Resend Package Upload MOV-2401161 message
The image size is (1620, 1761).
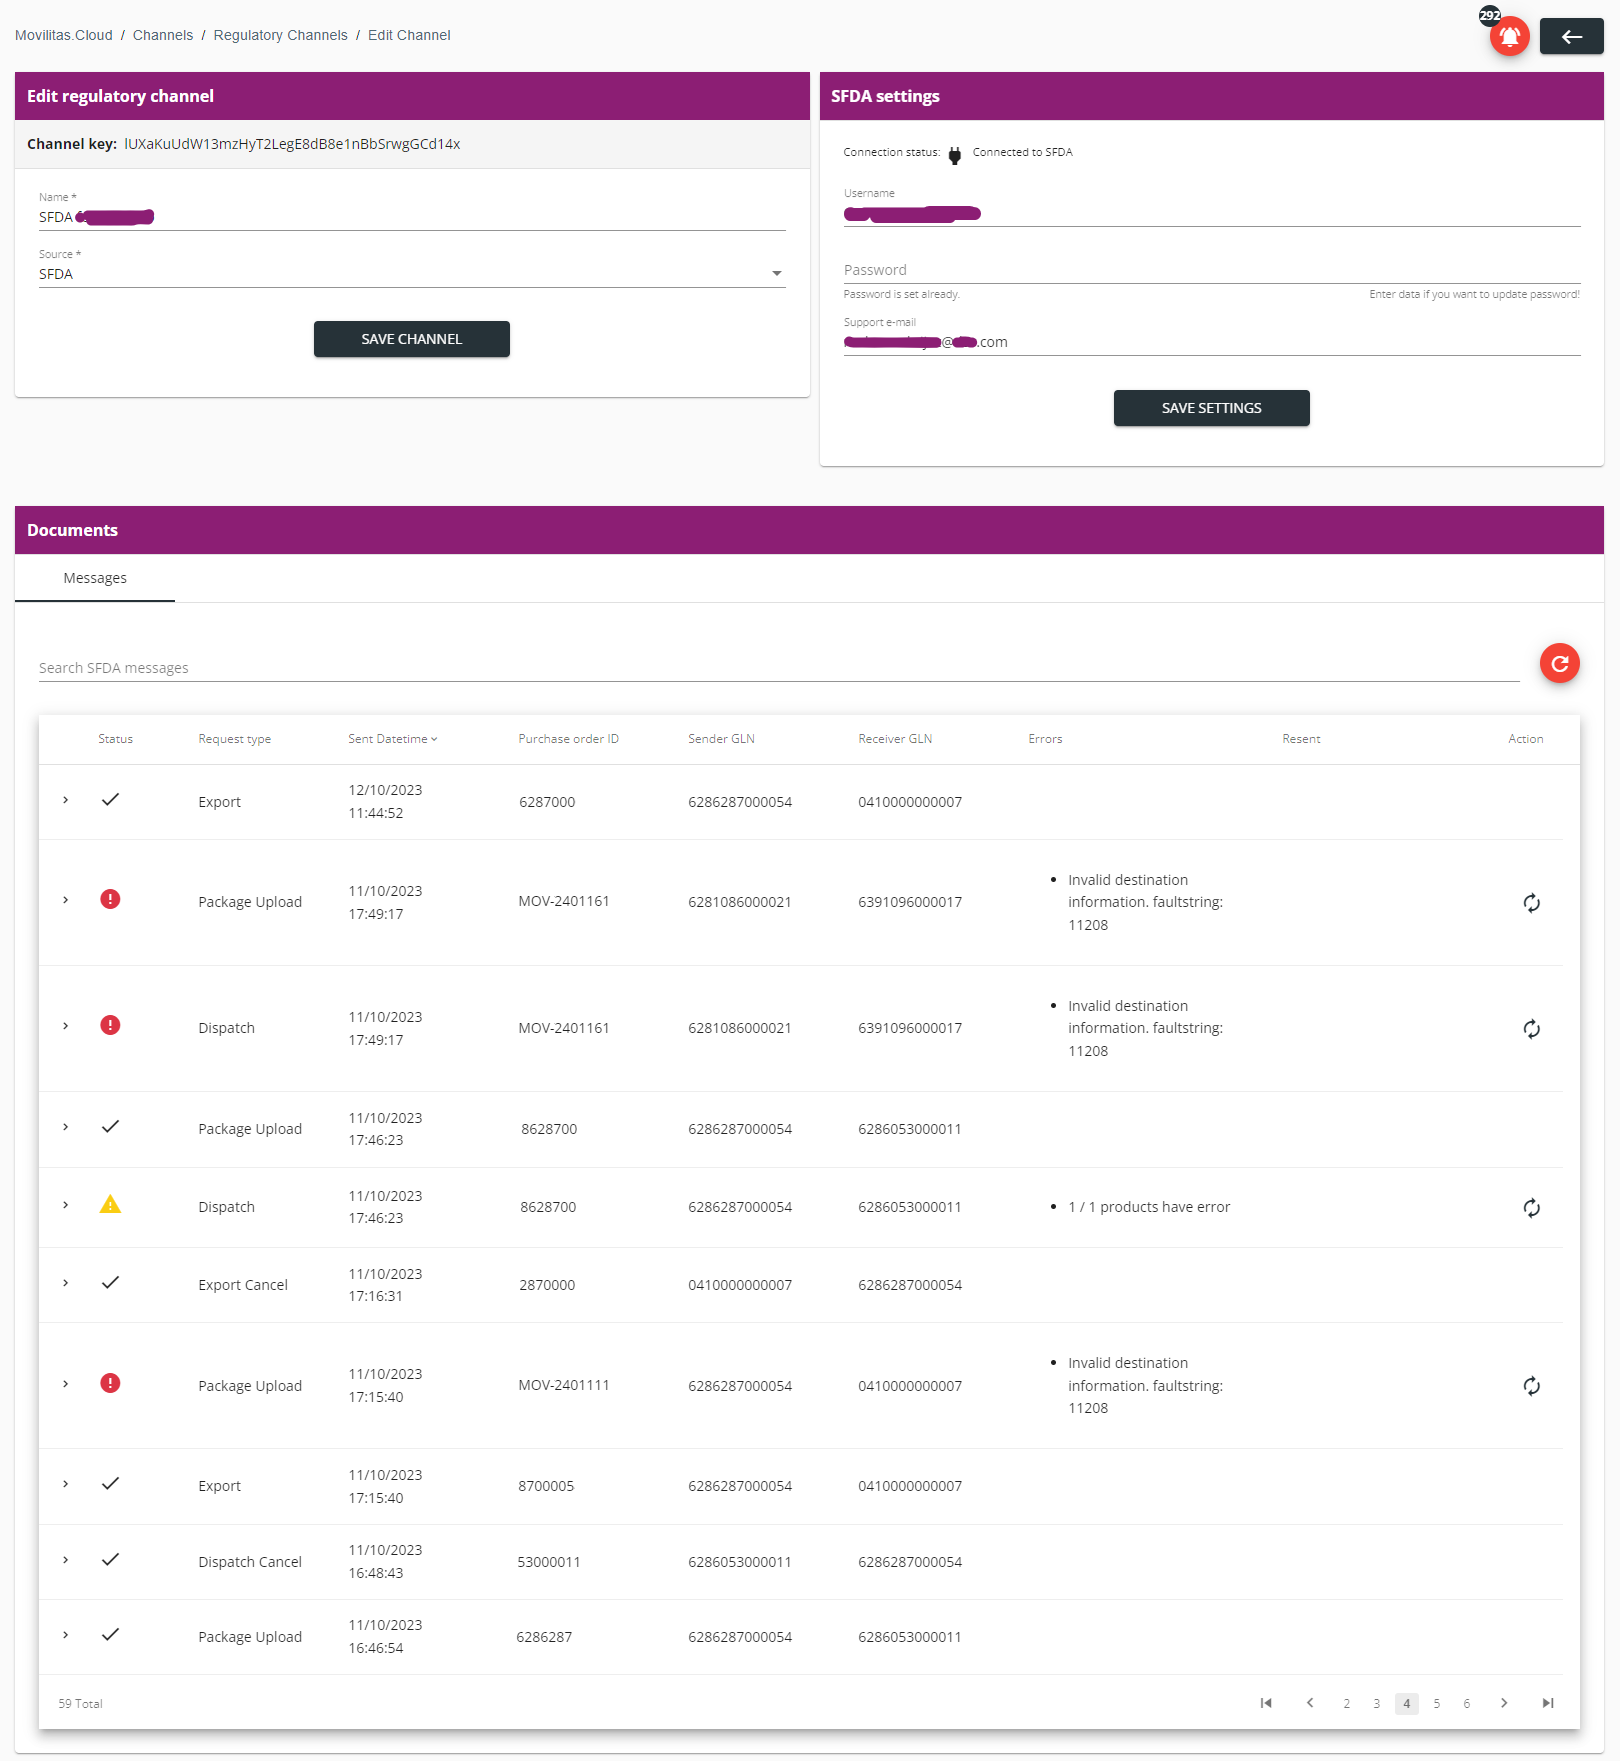1531,903
